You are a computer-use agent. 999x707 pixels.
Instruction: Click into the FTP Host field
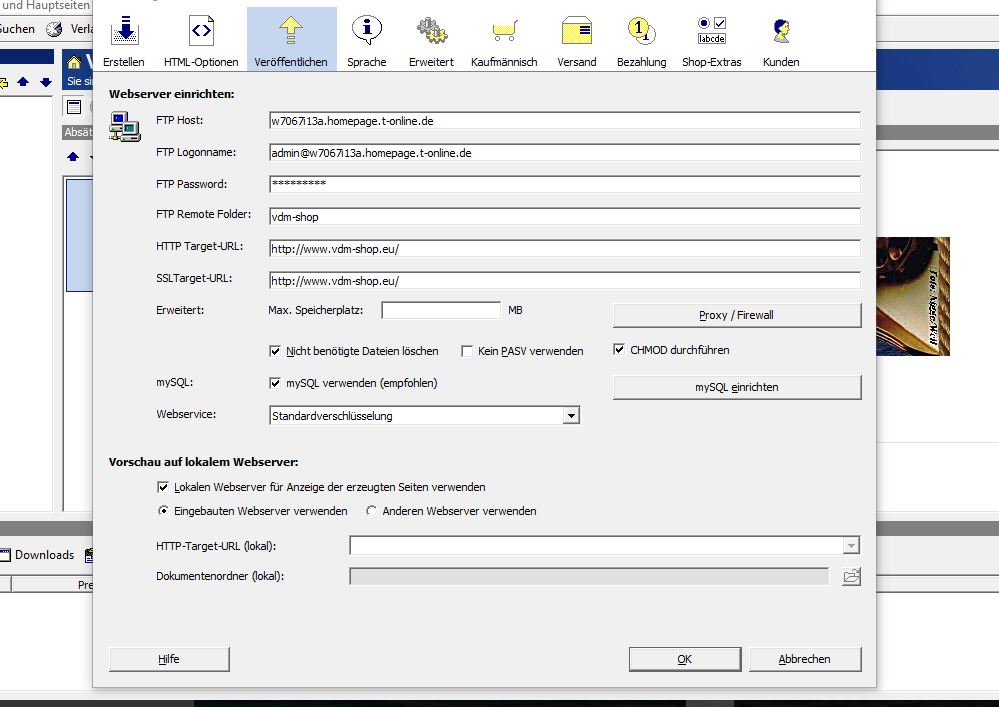pyautogui.click(x=564, y=121)
